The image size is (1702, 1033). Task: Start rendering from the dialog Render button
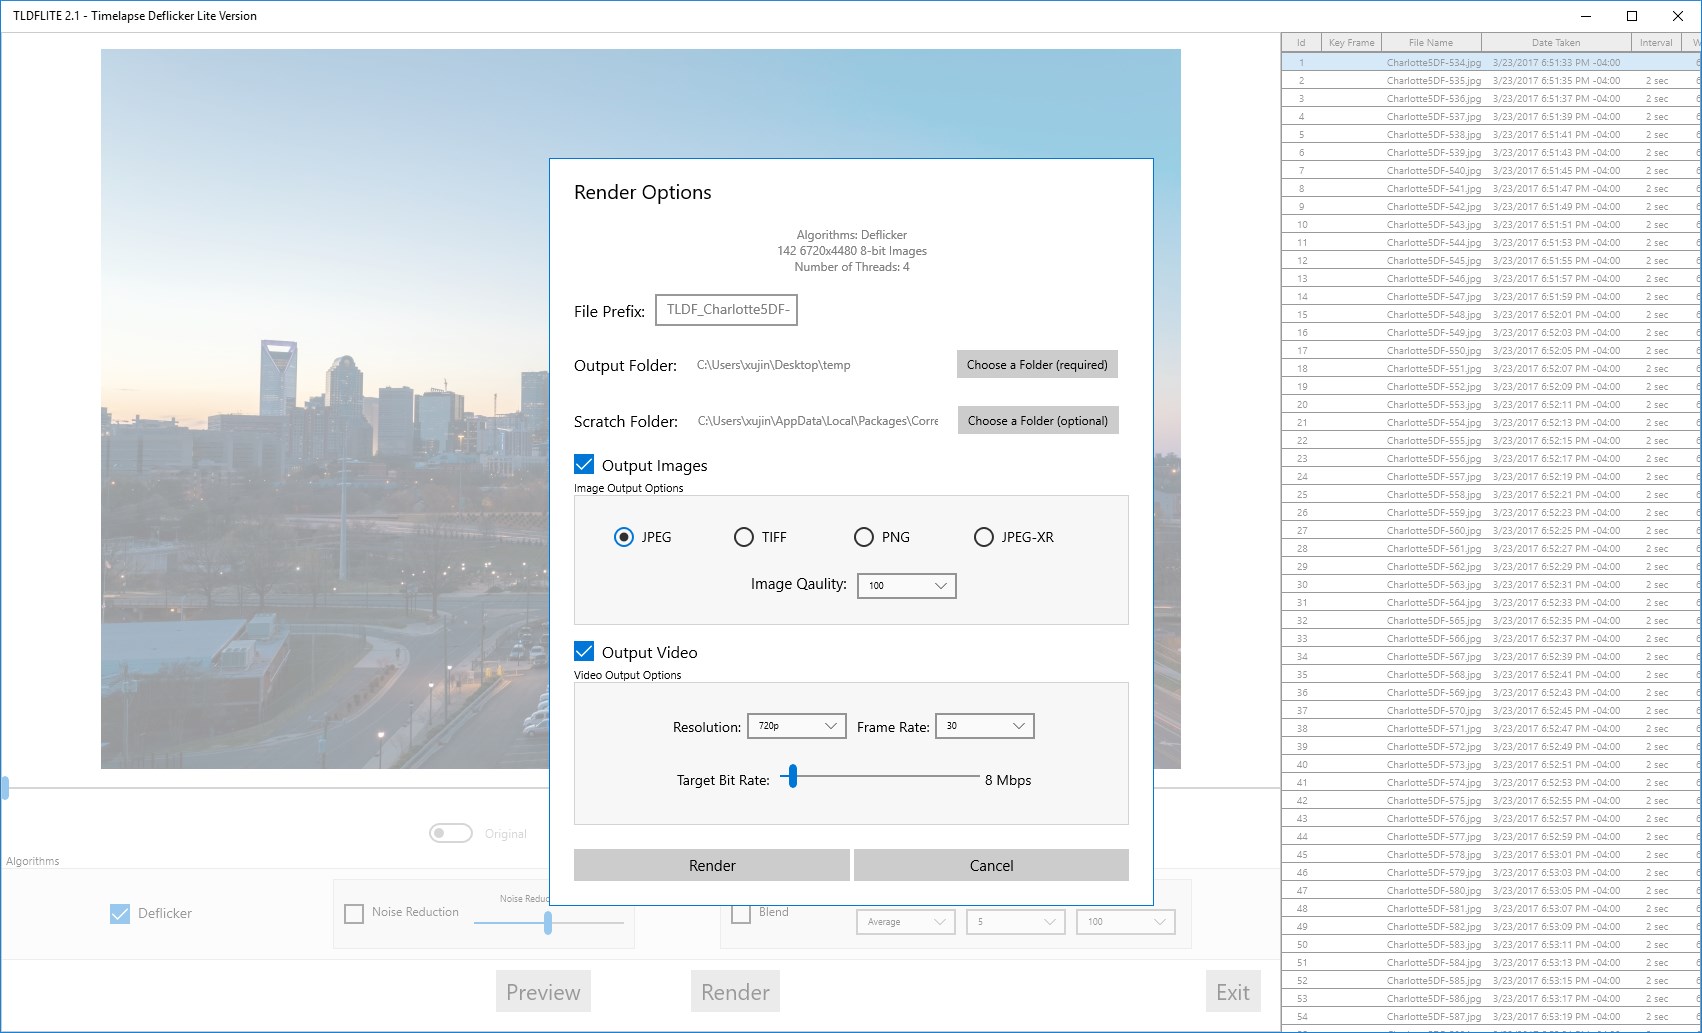click(712, 865)
